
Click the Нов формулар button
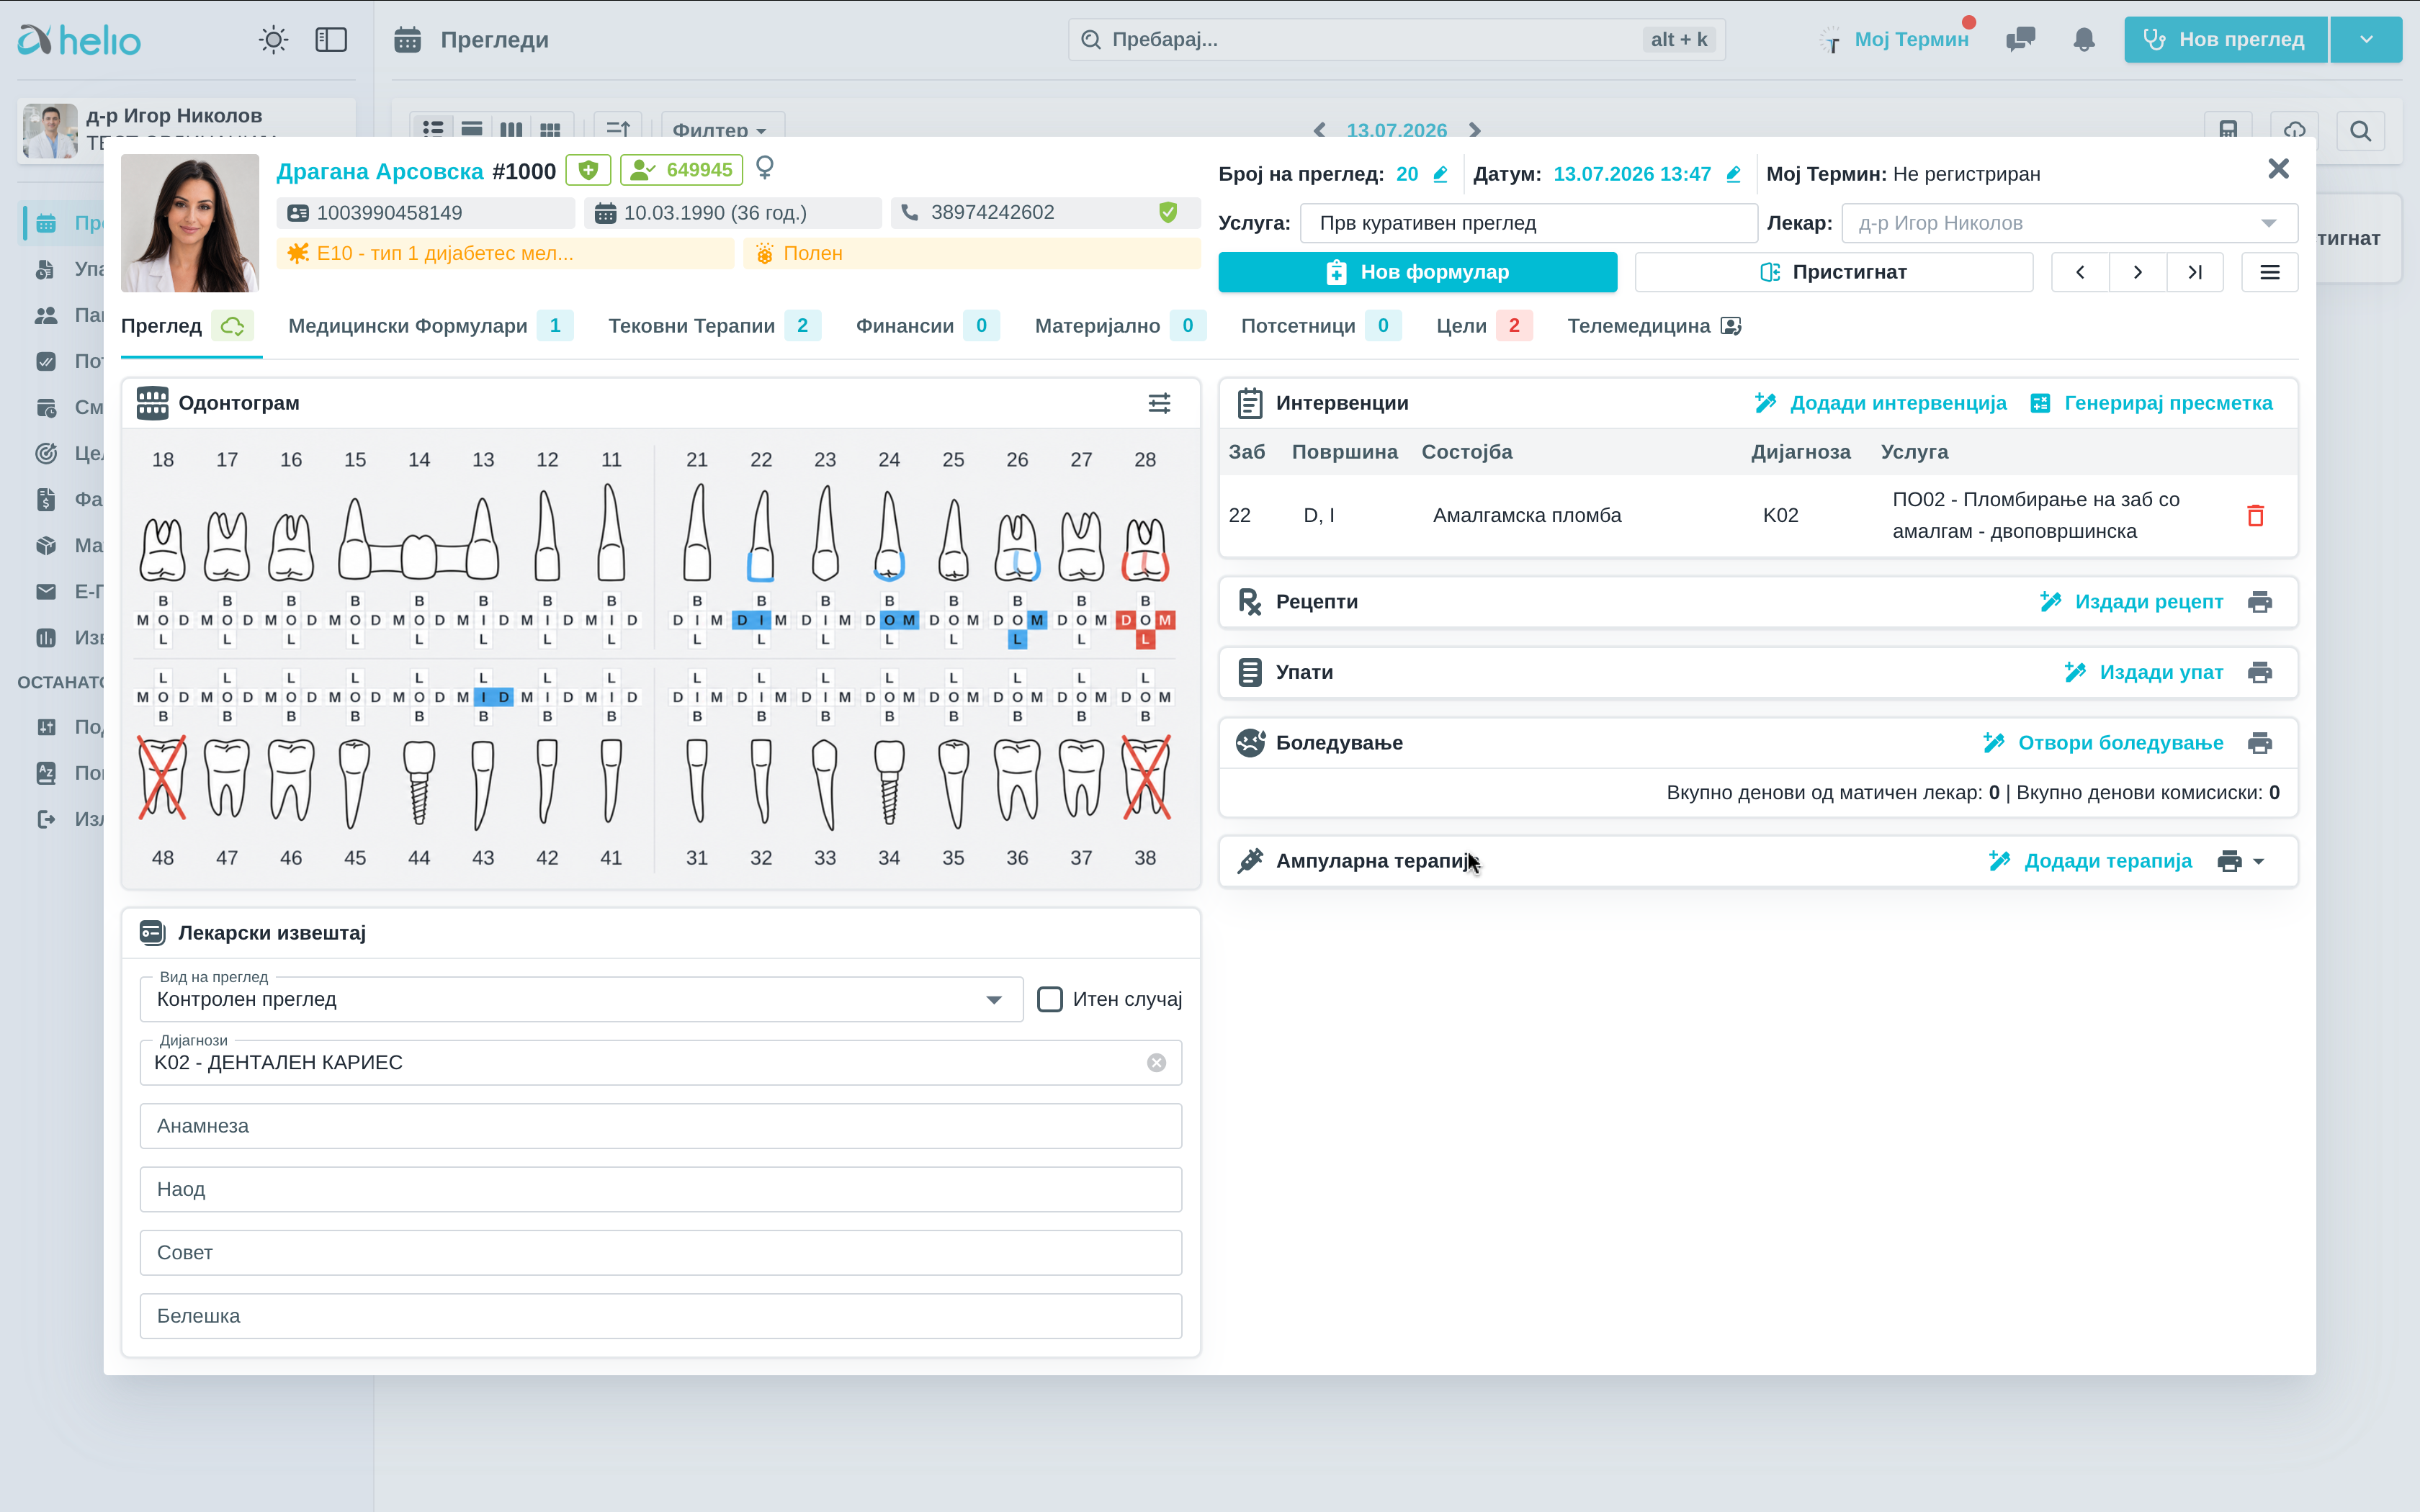point(1417,272)
